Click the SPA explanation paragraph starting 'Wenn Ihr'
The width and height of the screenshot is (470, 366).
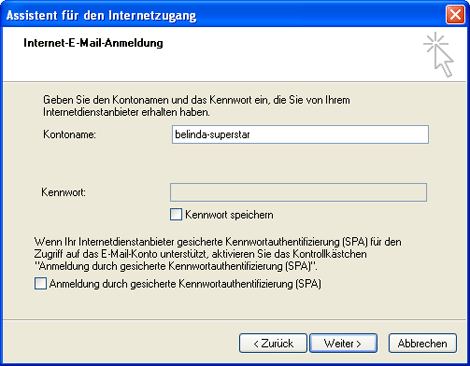pyautogui.click(x=218, y=254)
